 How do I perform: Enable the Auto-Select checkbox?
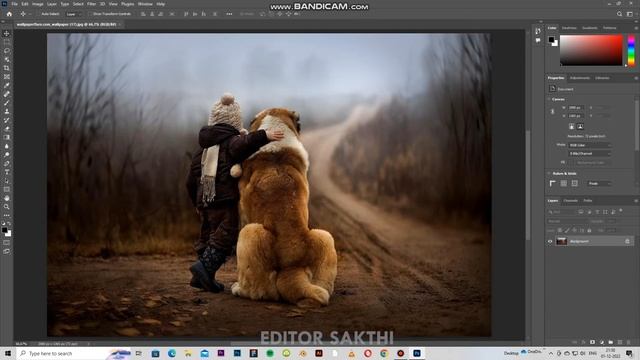pos(39,14)
